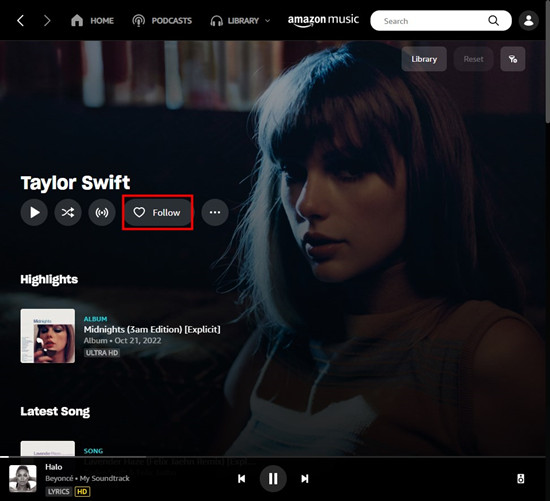Image resolution: width=550 pixels, height=501 pixels.
Task: Skip to the previous track
Action: (242, 479)
